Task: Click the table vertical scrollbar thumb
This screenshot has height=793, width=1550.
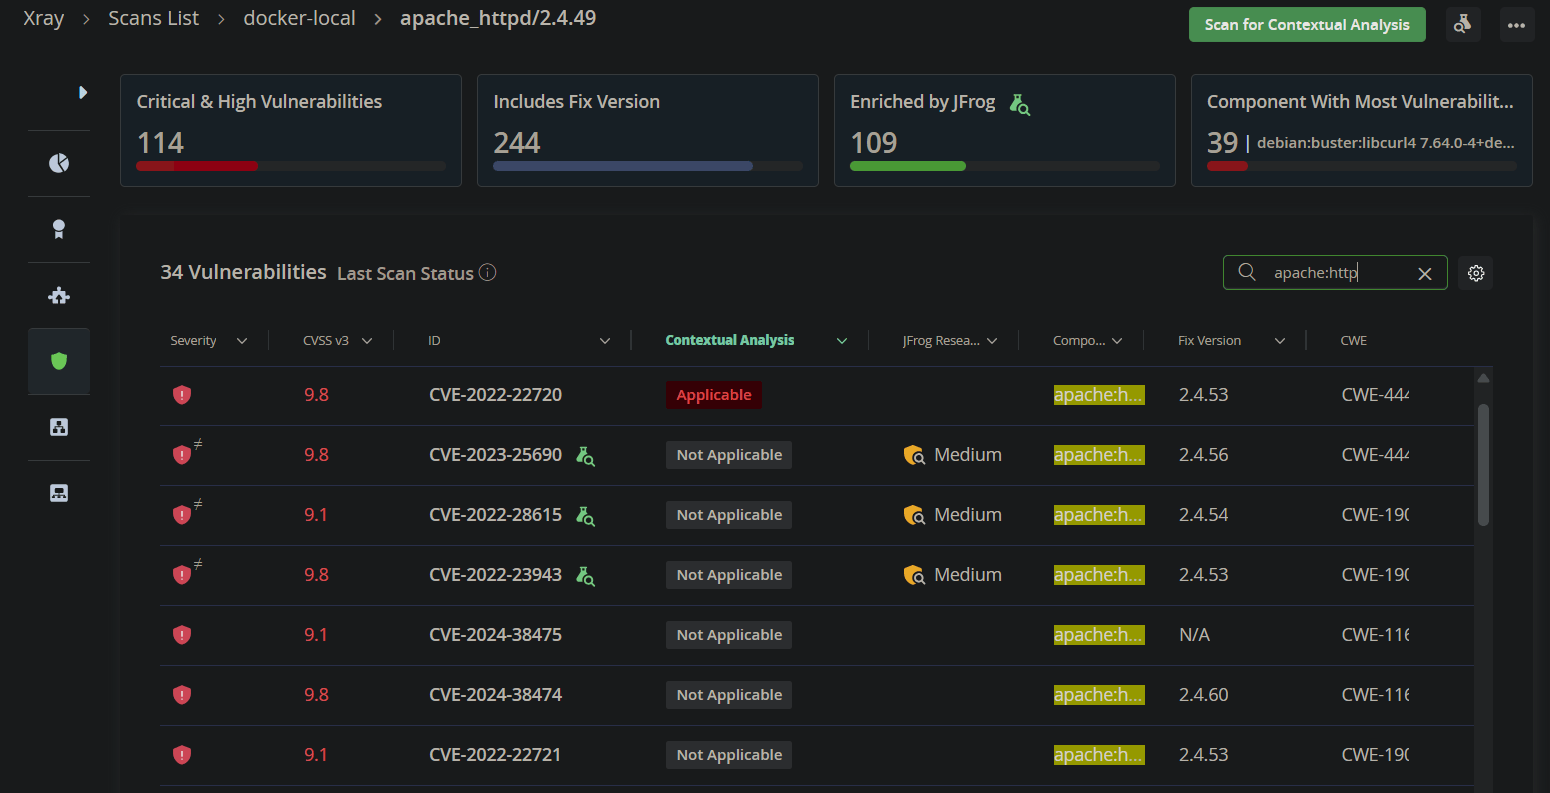Action: 1483,465
